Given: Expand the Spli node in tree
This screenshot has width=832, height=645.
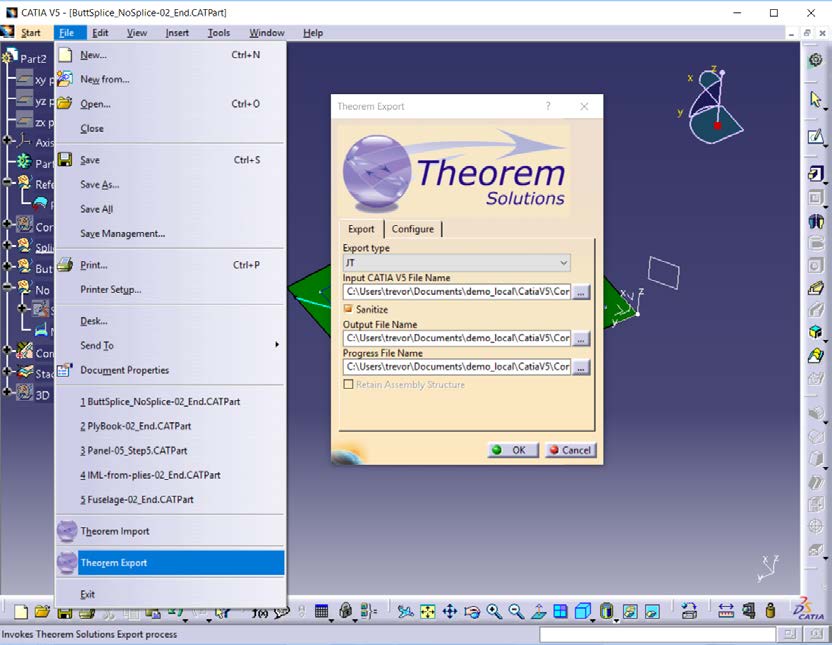Looking at the screenshot, I should tap(7, 245).
